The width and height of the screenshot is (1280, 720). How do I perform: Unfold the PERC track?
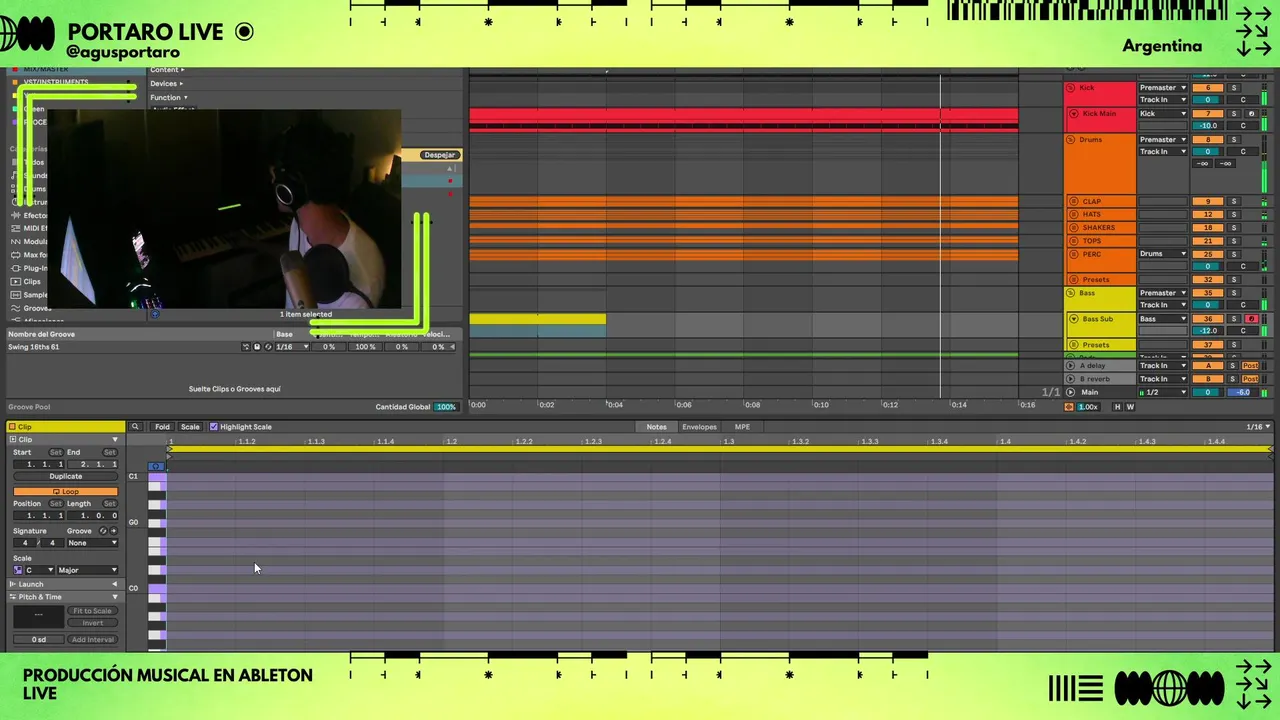(1074, 254)
